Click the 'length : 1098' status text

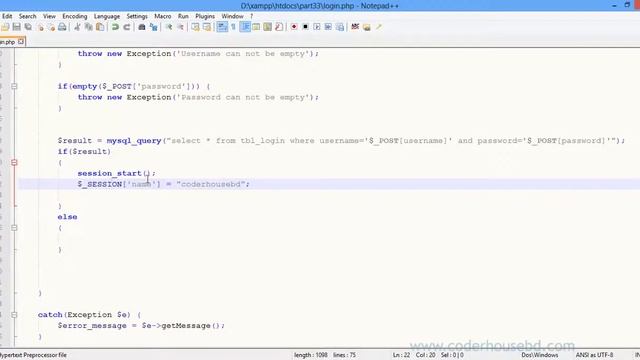[311, 355]
